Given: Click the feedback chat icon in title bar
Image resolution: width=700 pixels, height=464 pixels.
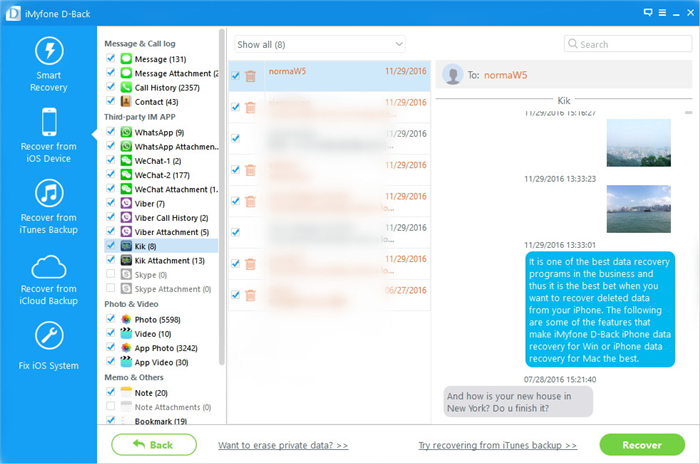Looking at the screenshot, I should tap(648, 13).
